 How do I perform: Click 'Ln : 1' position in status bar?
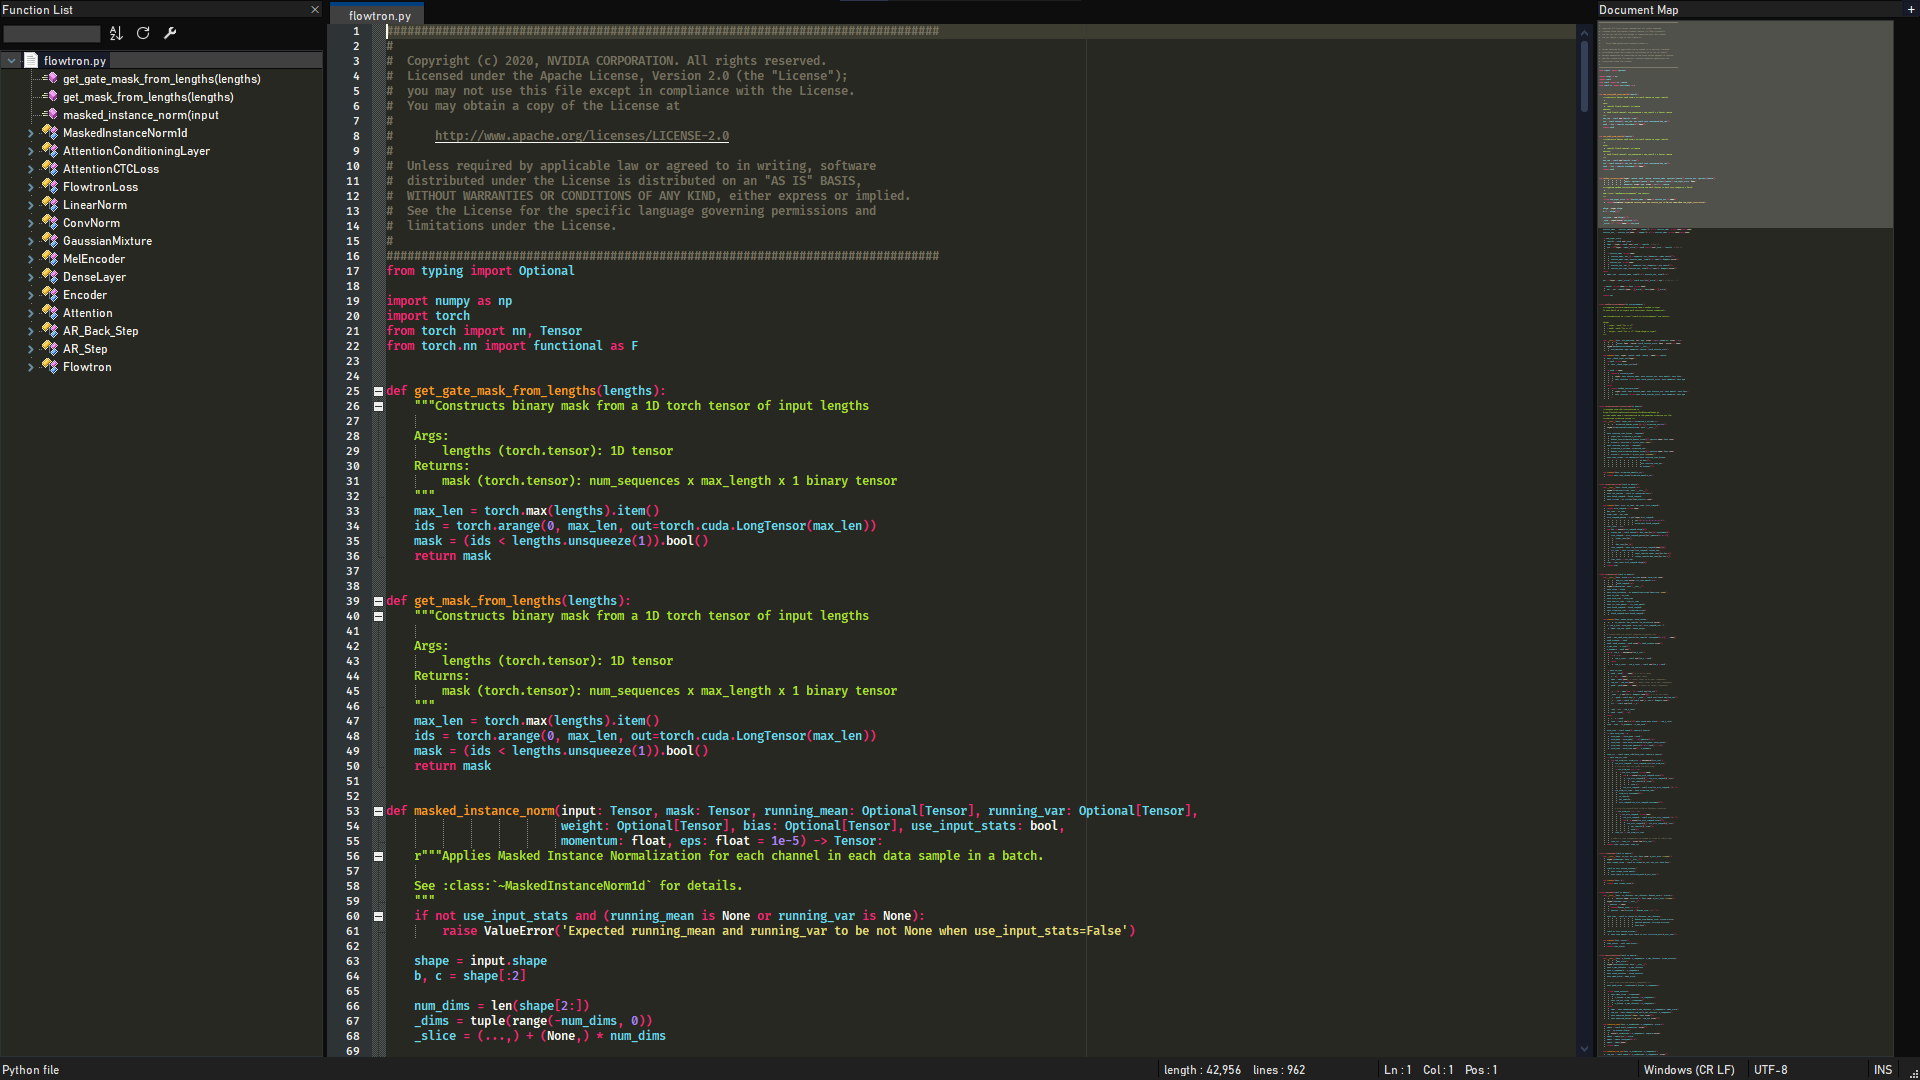(1397, 1070)
